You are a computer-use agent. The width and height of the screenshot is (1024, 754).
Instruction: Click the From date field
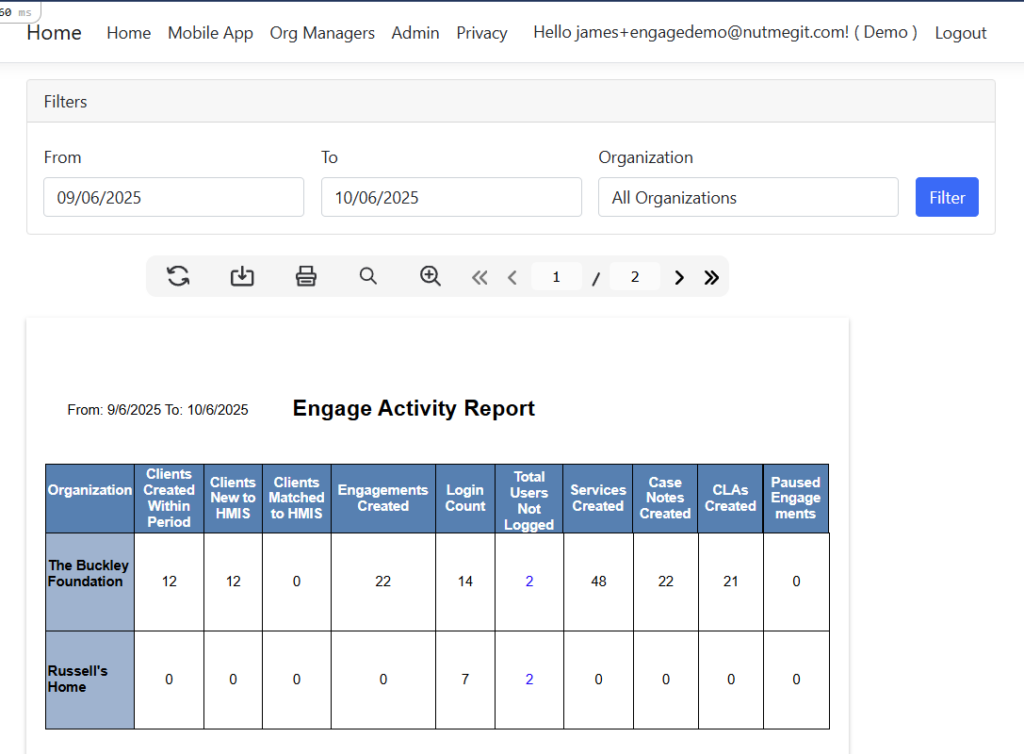tap(173, 197)
